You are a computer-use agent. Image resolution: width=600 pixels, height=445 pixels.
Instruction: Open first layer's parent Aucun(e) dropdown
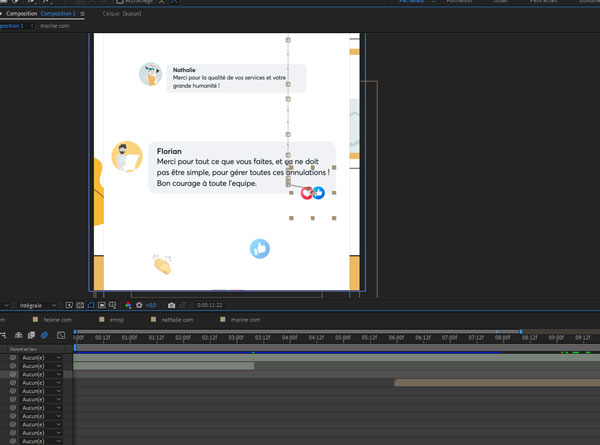coord(39,357)
